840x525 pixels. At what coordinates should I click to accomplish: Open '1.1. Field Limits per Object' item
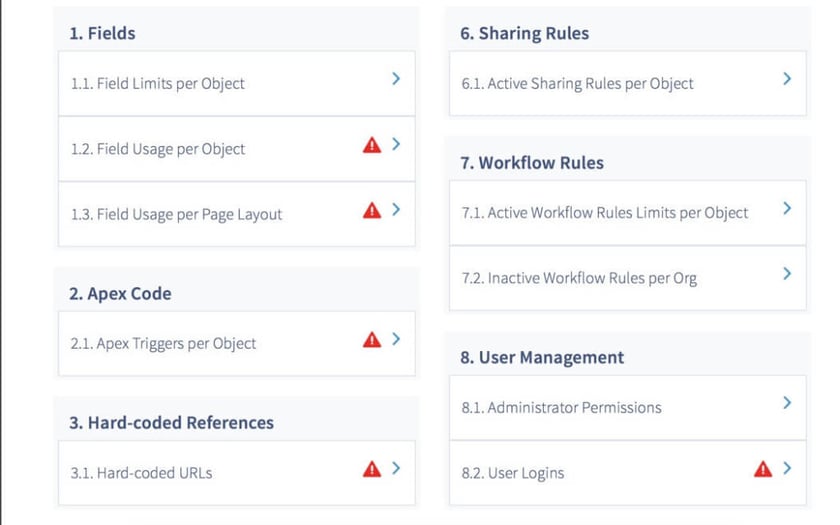click(237, 84)
